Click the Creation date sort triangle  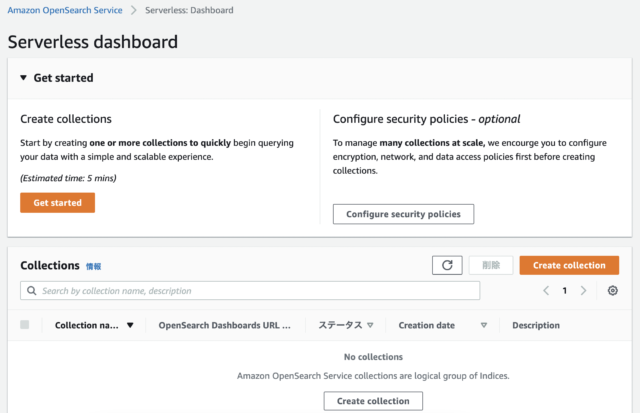coord(484,325)
